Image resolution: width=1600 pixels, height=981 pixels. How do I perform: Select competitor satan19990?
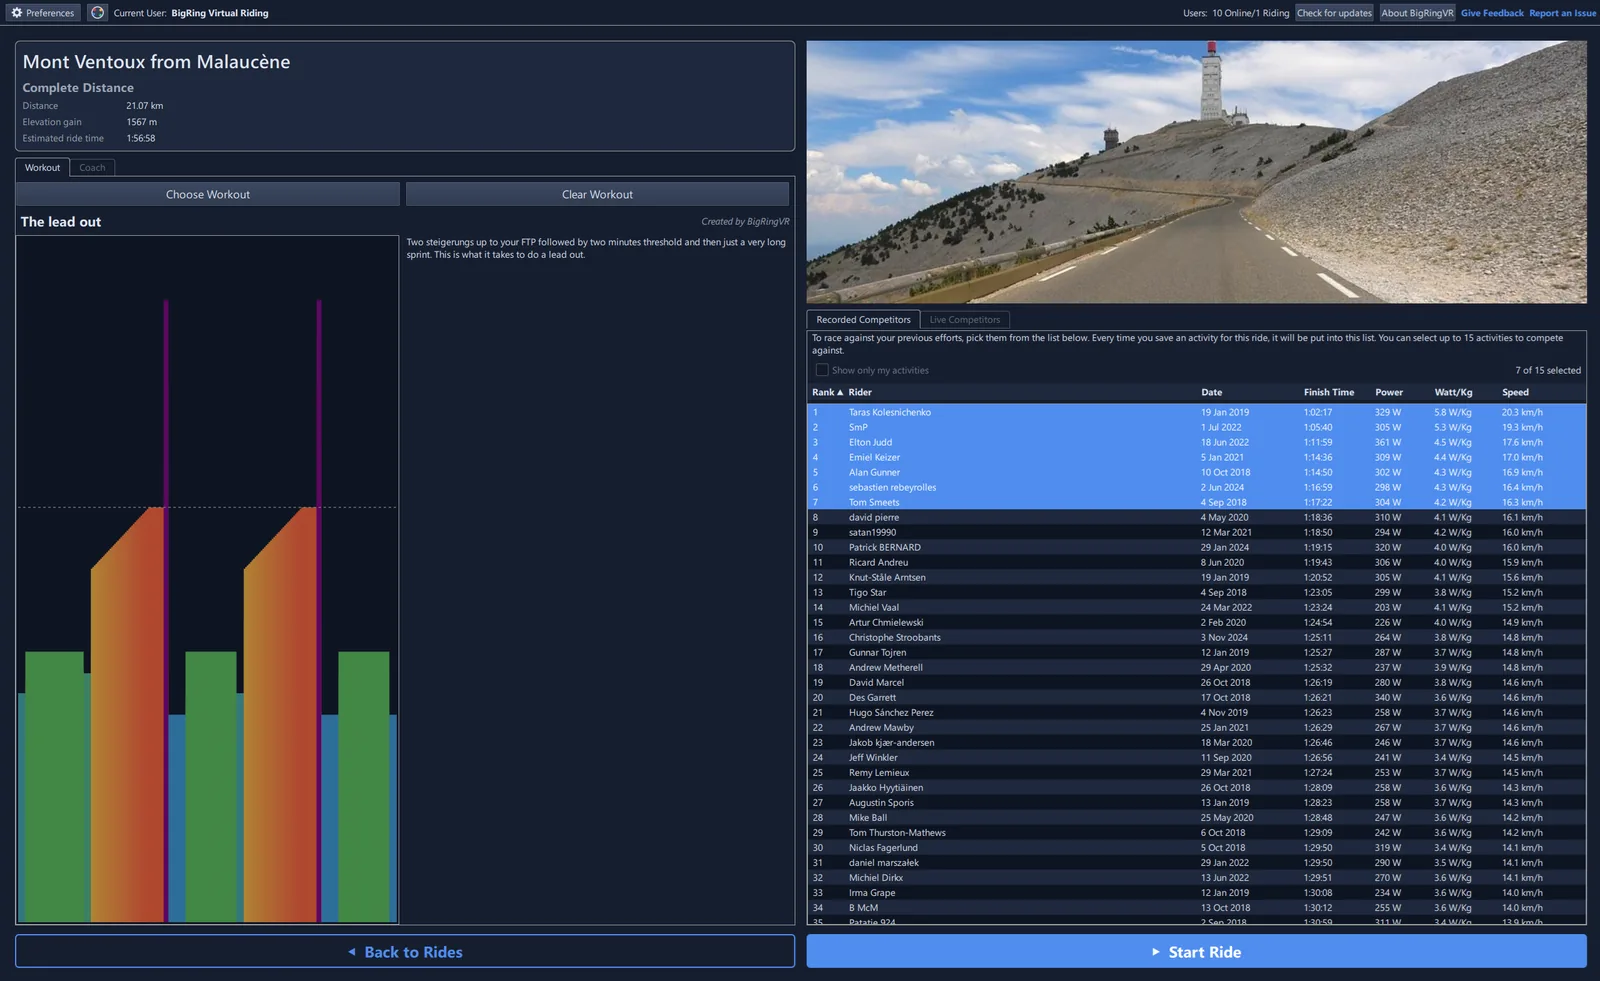tap(1196, 532)
